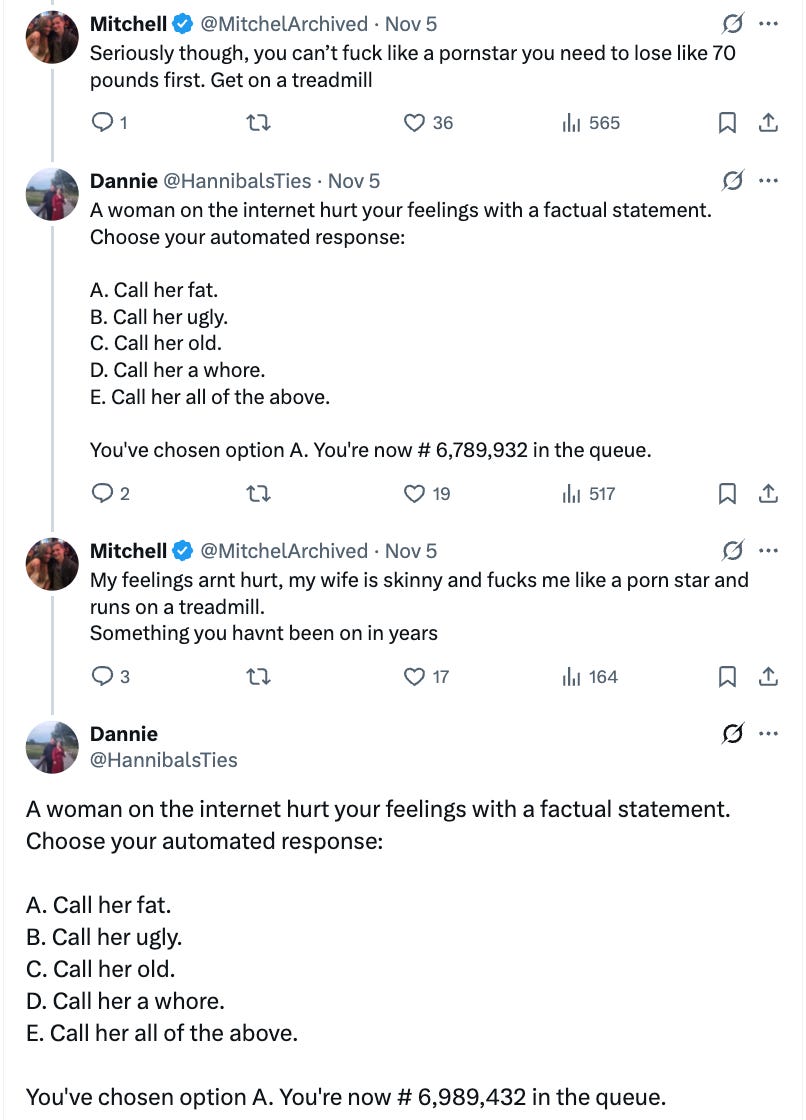Click Grok icon on Dannie's main tweet

tap(732, 734)
